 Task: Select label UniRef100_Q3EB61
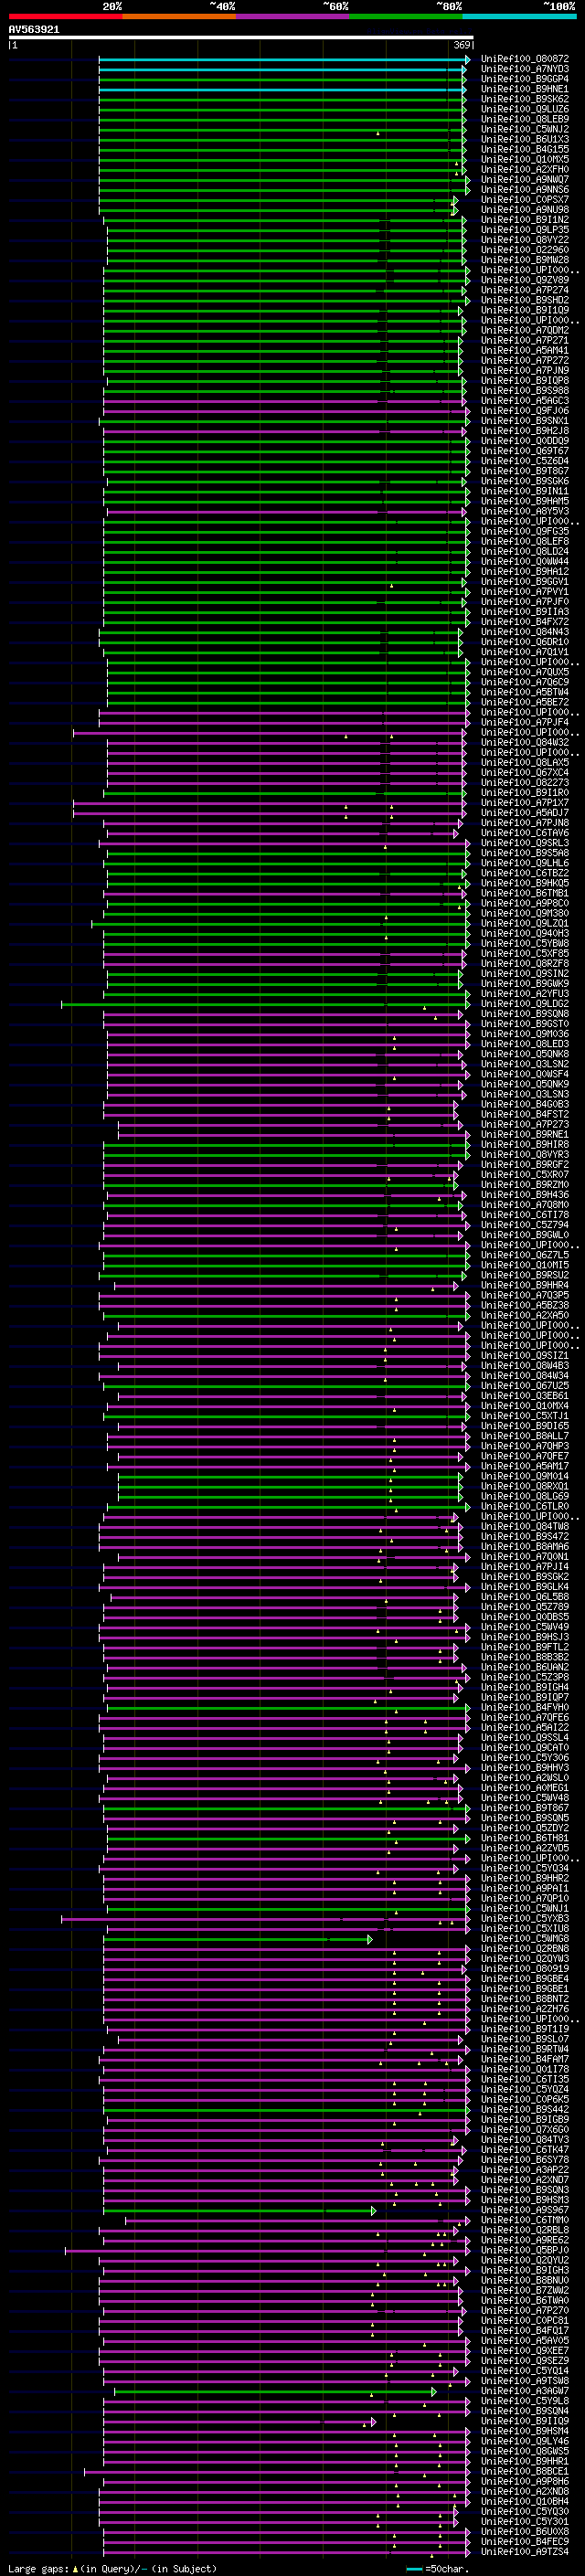pos(525,1396)
